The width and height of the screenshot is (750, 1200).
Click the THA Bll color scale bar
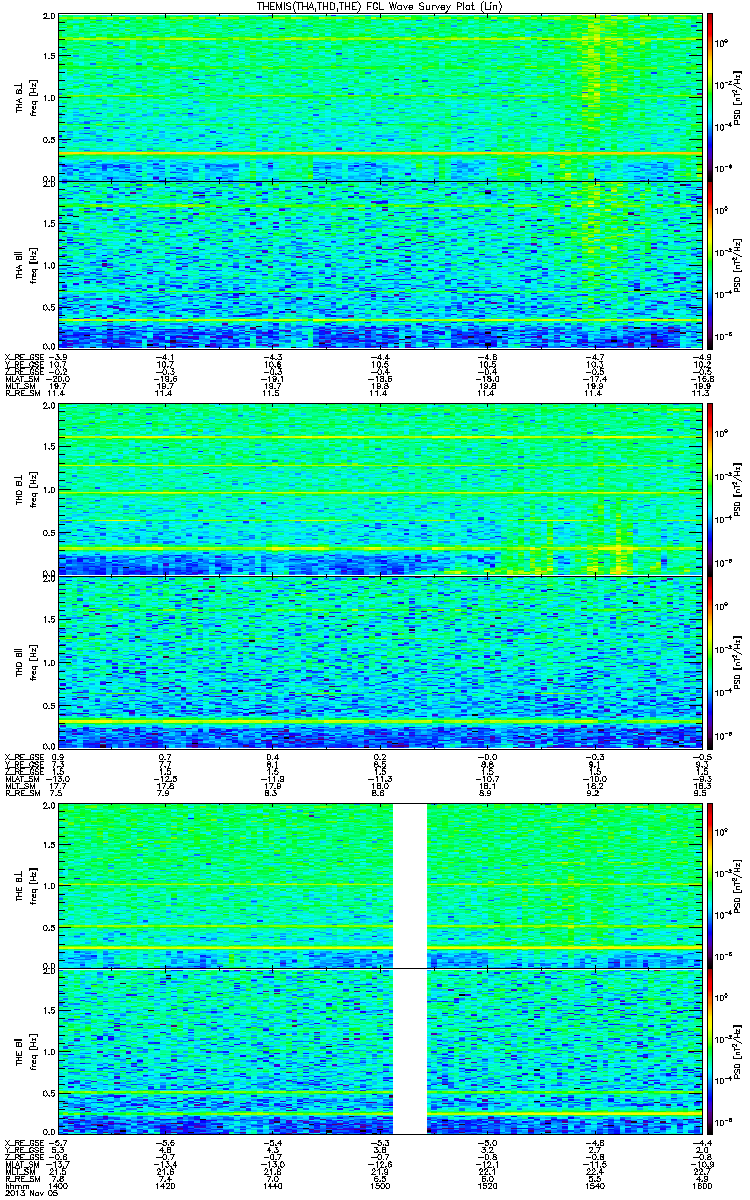[x=710, y=264]
